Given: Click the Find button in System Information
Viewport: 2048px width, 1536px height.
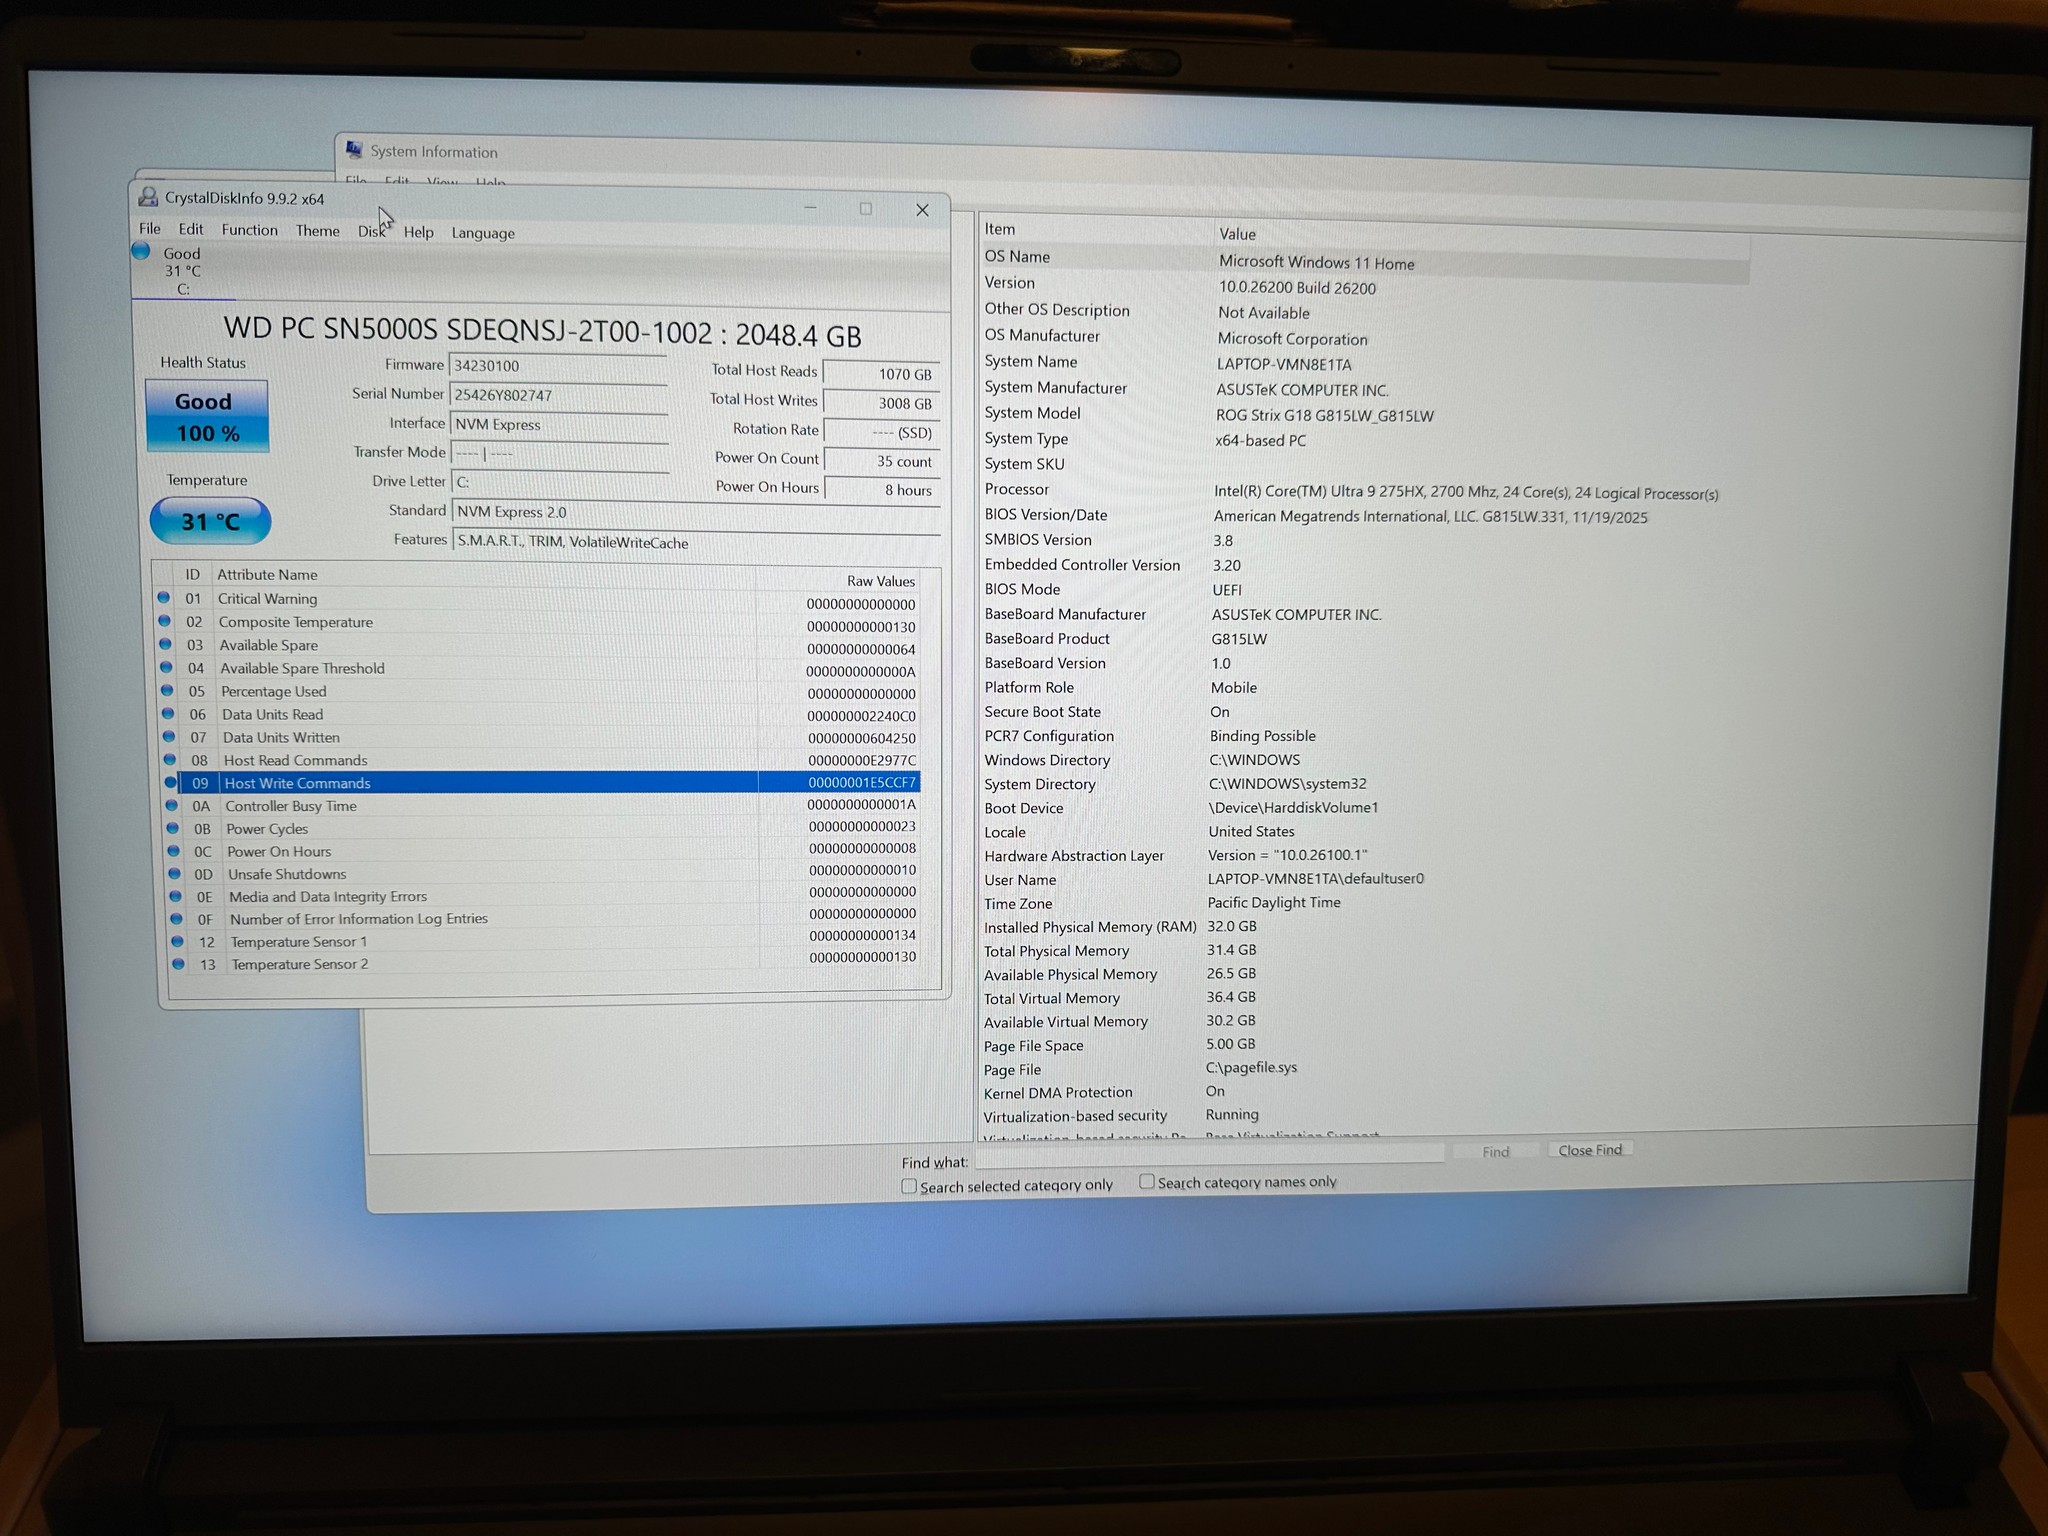Looking at the screenshot, I should pyautogui.click(x=1496, y=1152).
